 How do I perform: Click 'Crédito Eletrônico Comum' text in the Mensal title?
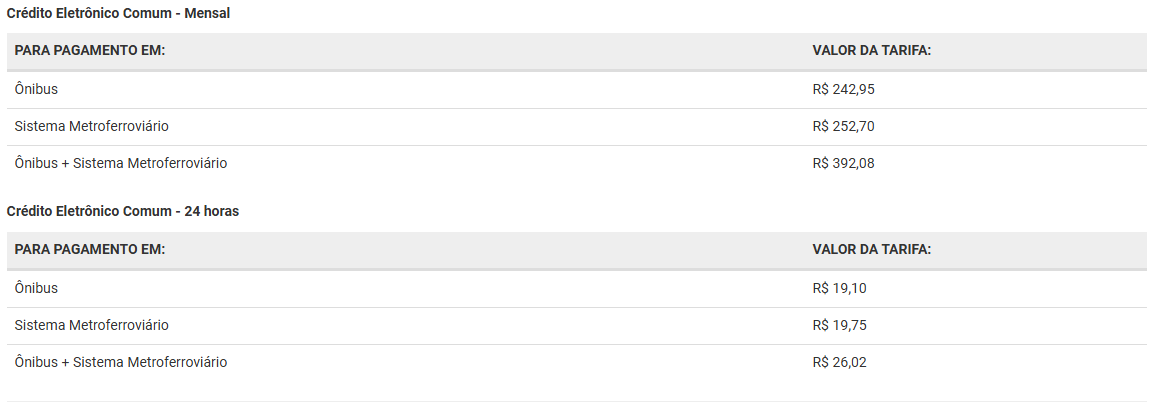click(x=90, y=13)
